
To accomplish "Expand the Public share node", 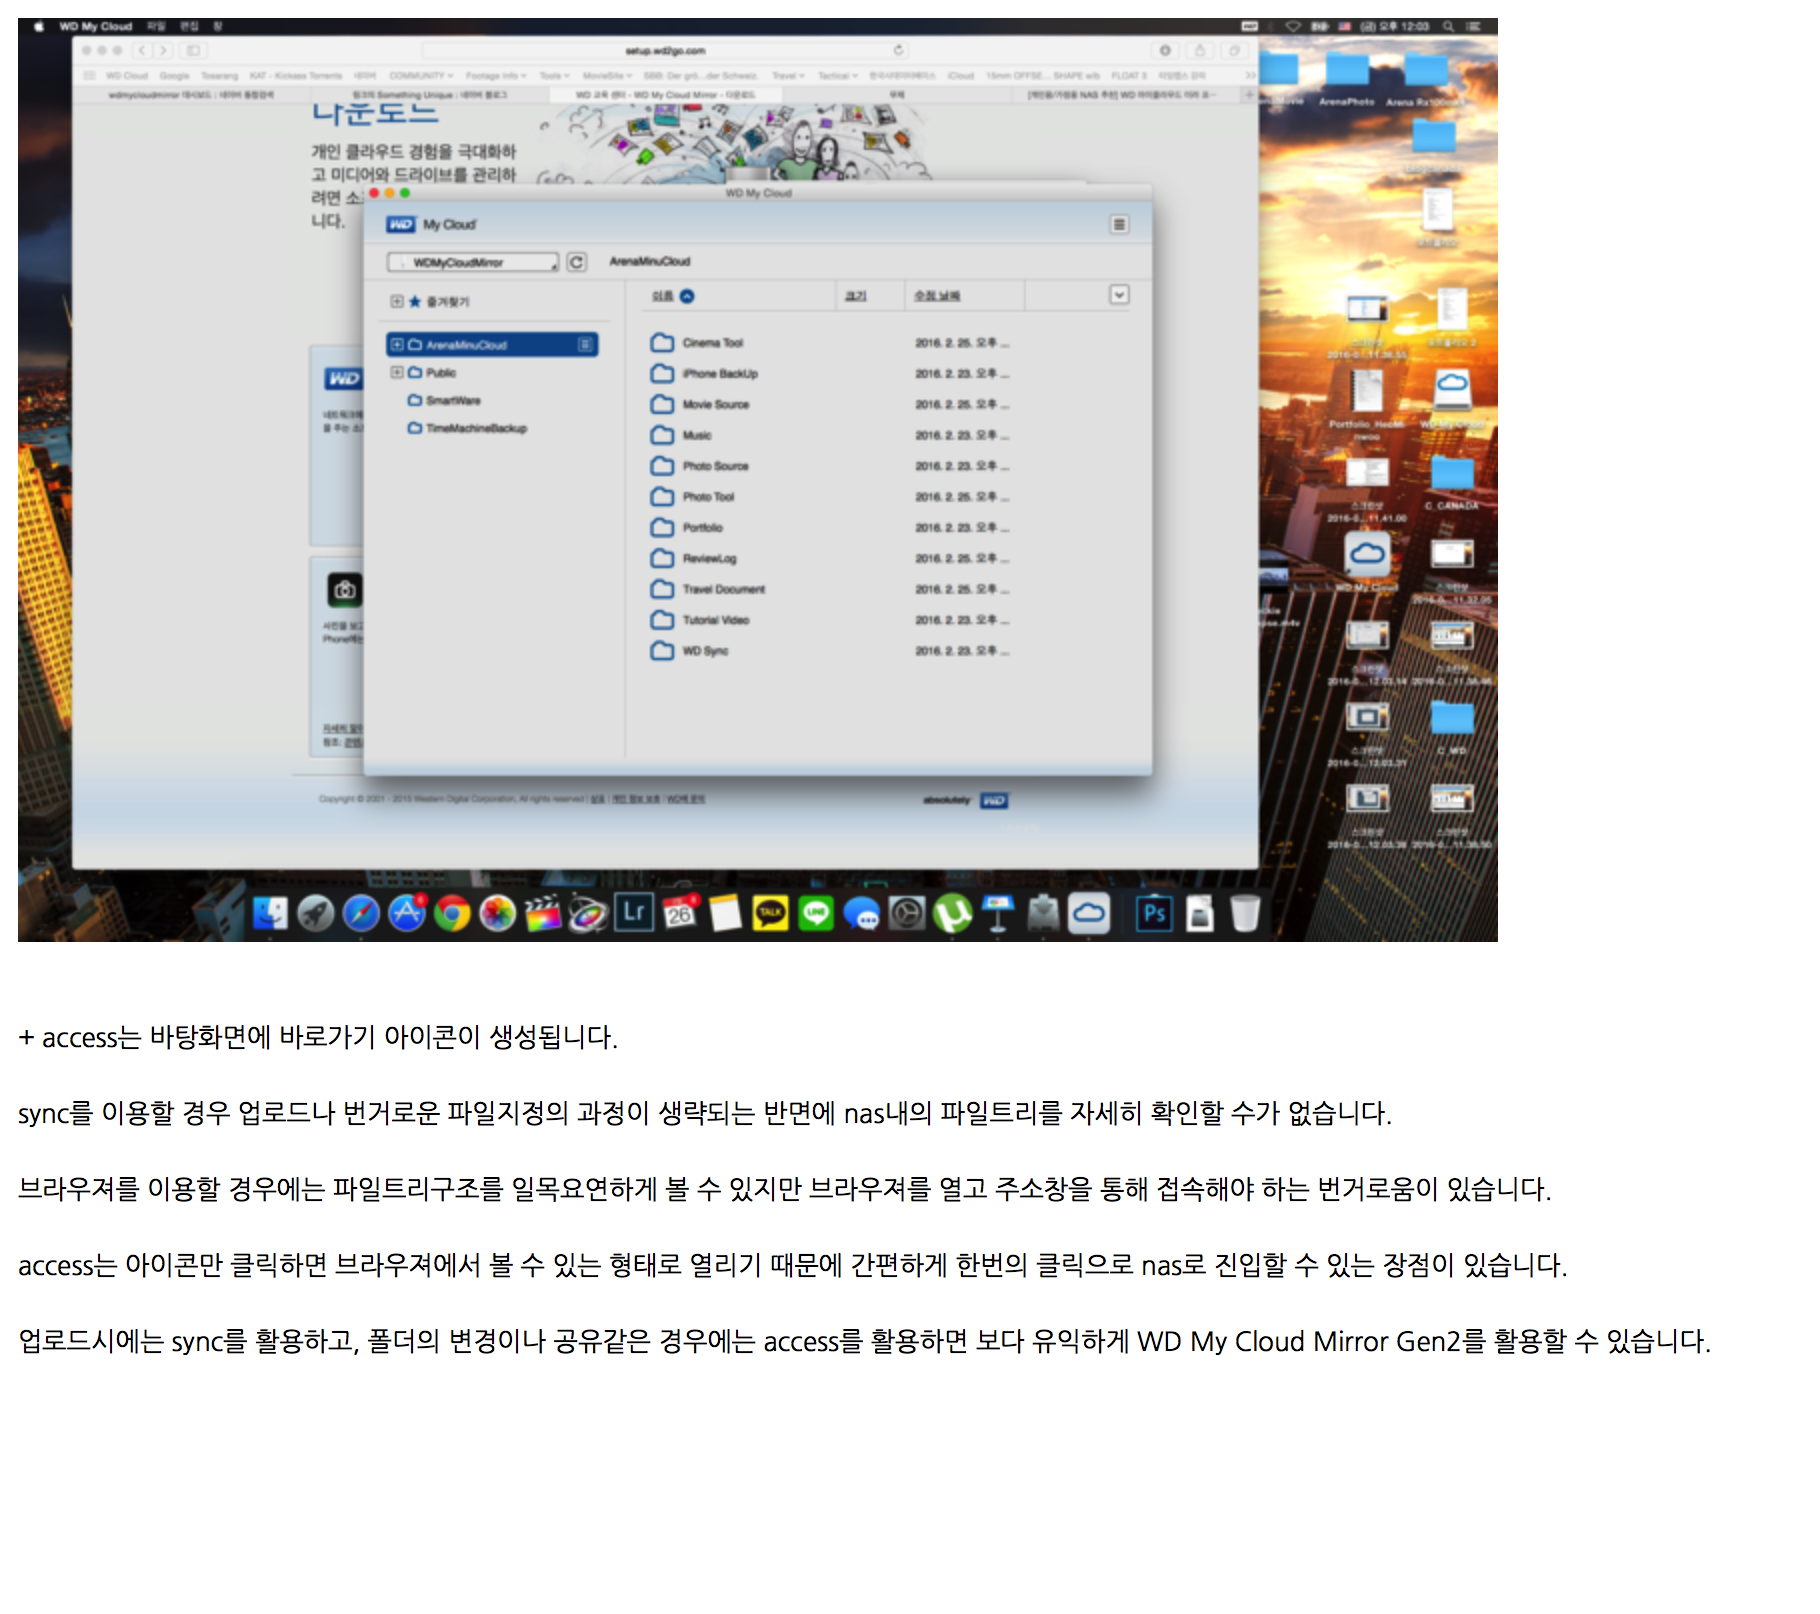I will click(x=397, y=373).
